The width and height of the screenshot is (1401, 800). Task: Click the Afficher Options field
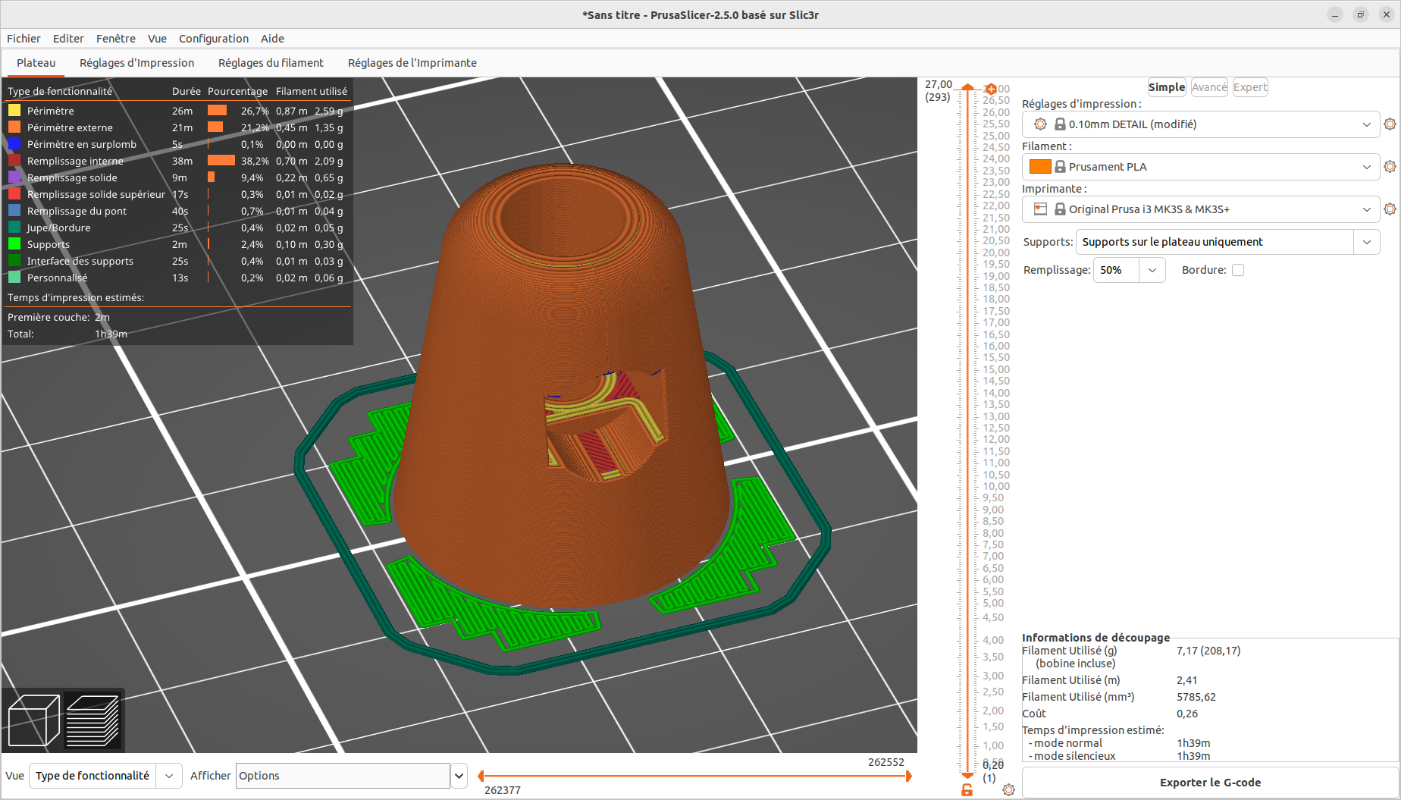342,776
